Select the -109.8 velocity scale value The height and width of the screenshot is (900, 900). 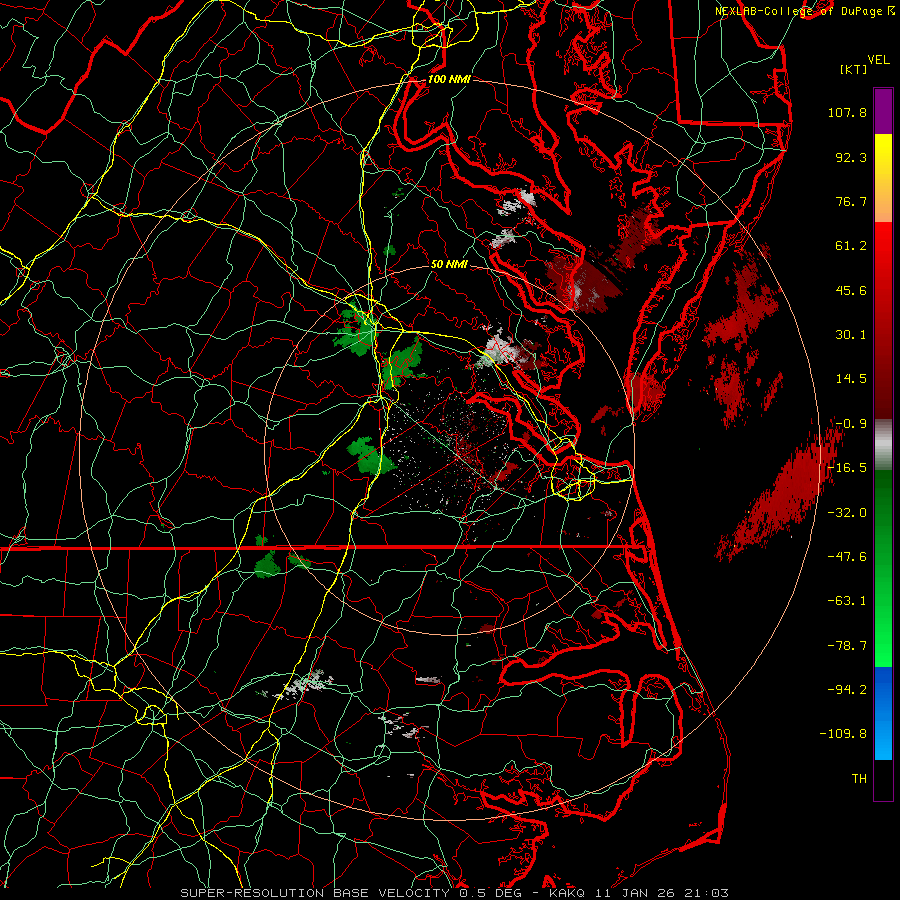[x=843, y=734]
